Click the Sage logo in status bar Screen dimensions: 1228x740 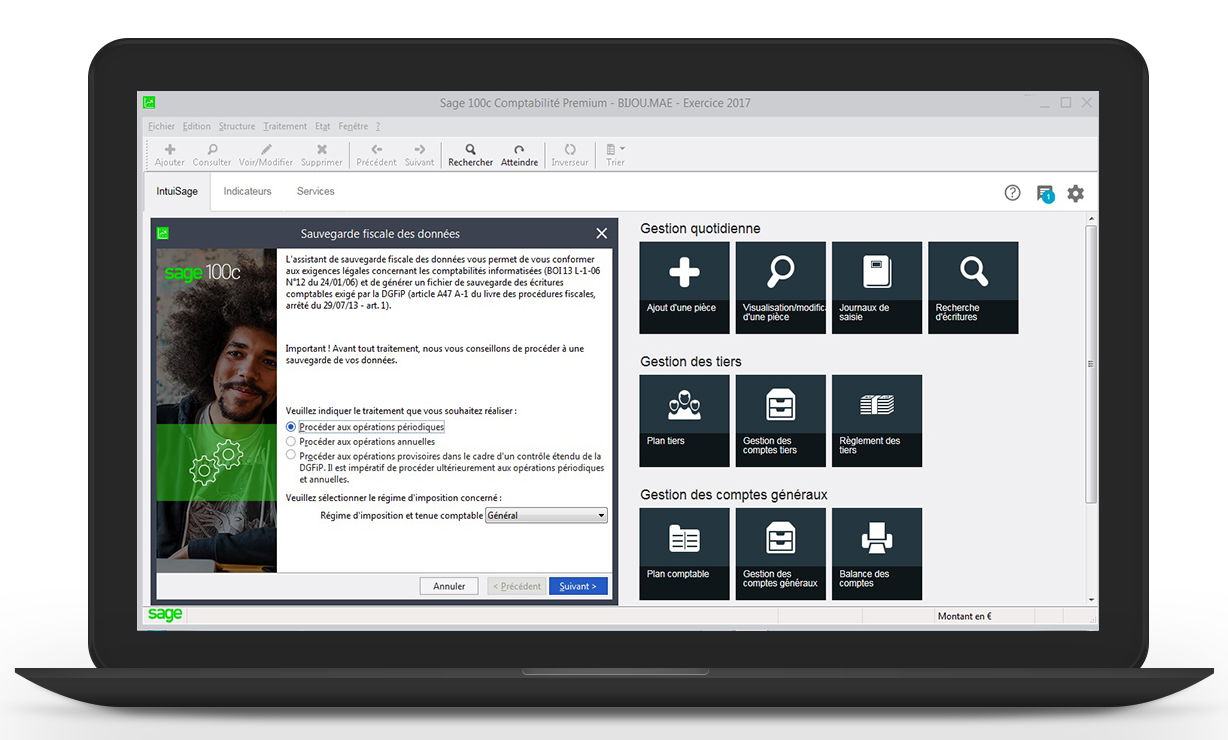tap(165, 614)
